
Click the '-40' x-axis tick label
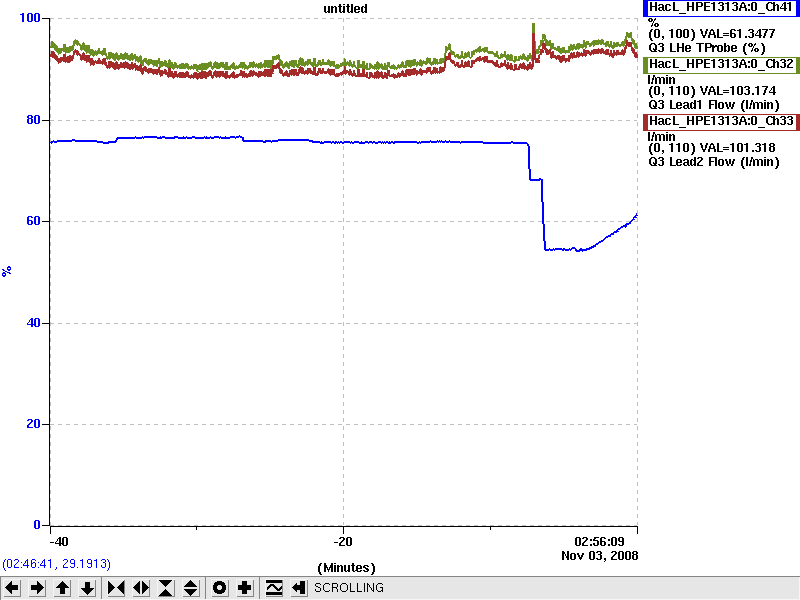point(59,542)
